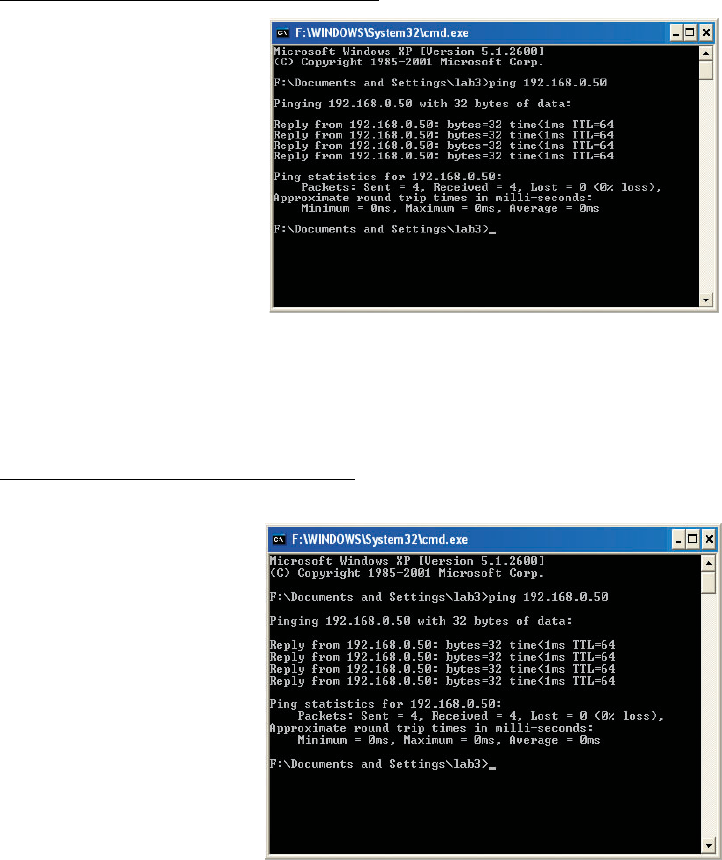Maximize the upper cmd.exe window
This screenshot has width=722, height=860.
pyautogui.click(x=690, y=33)
